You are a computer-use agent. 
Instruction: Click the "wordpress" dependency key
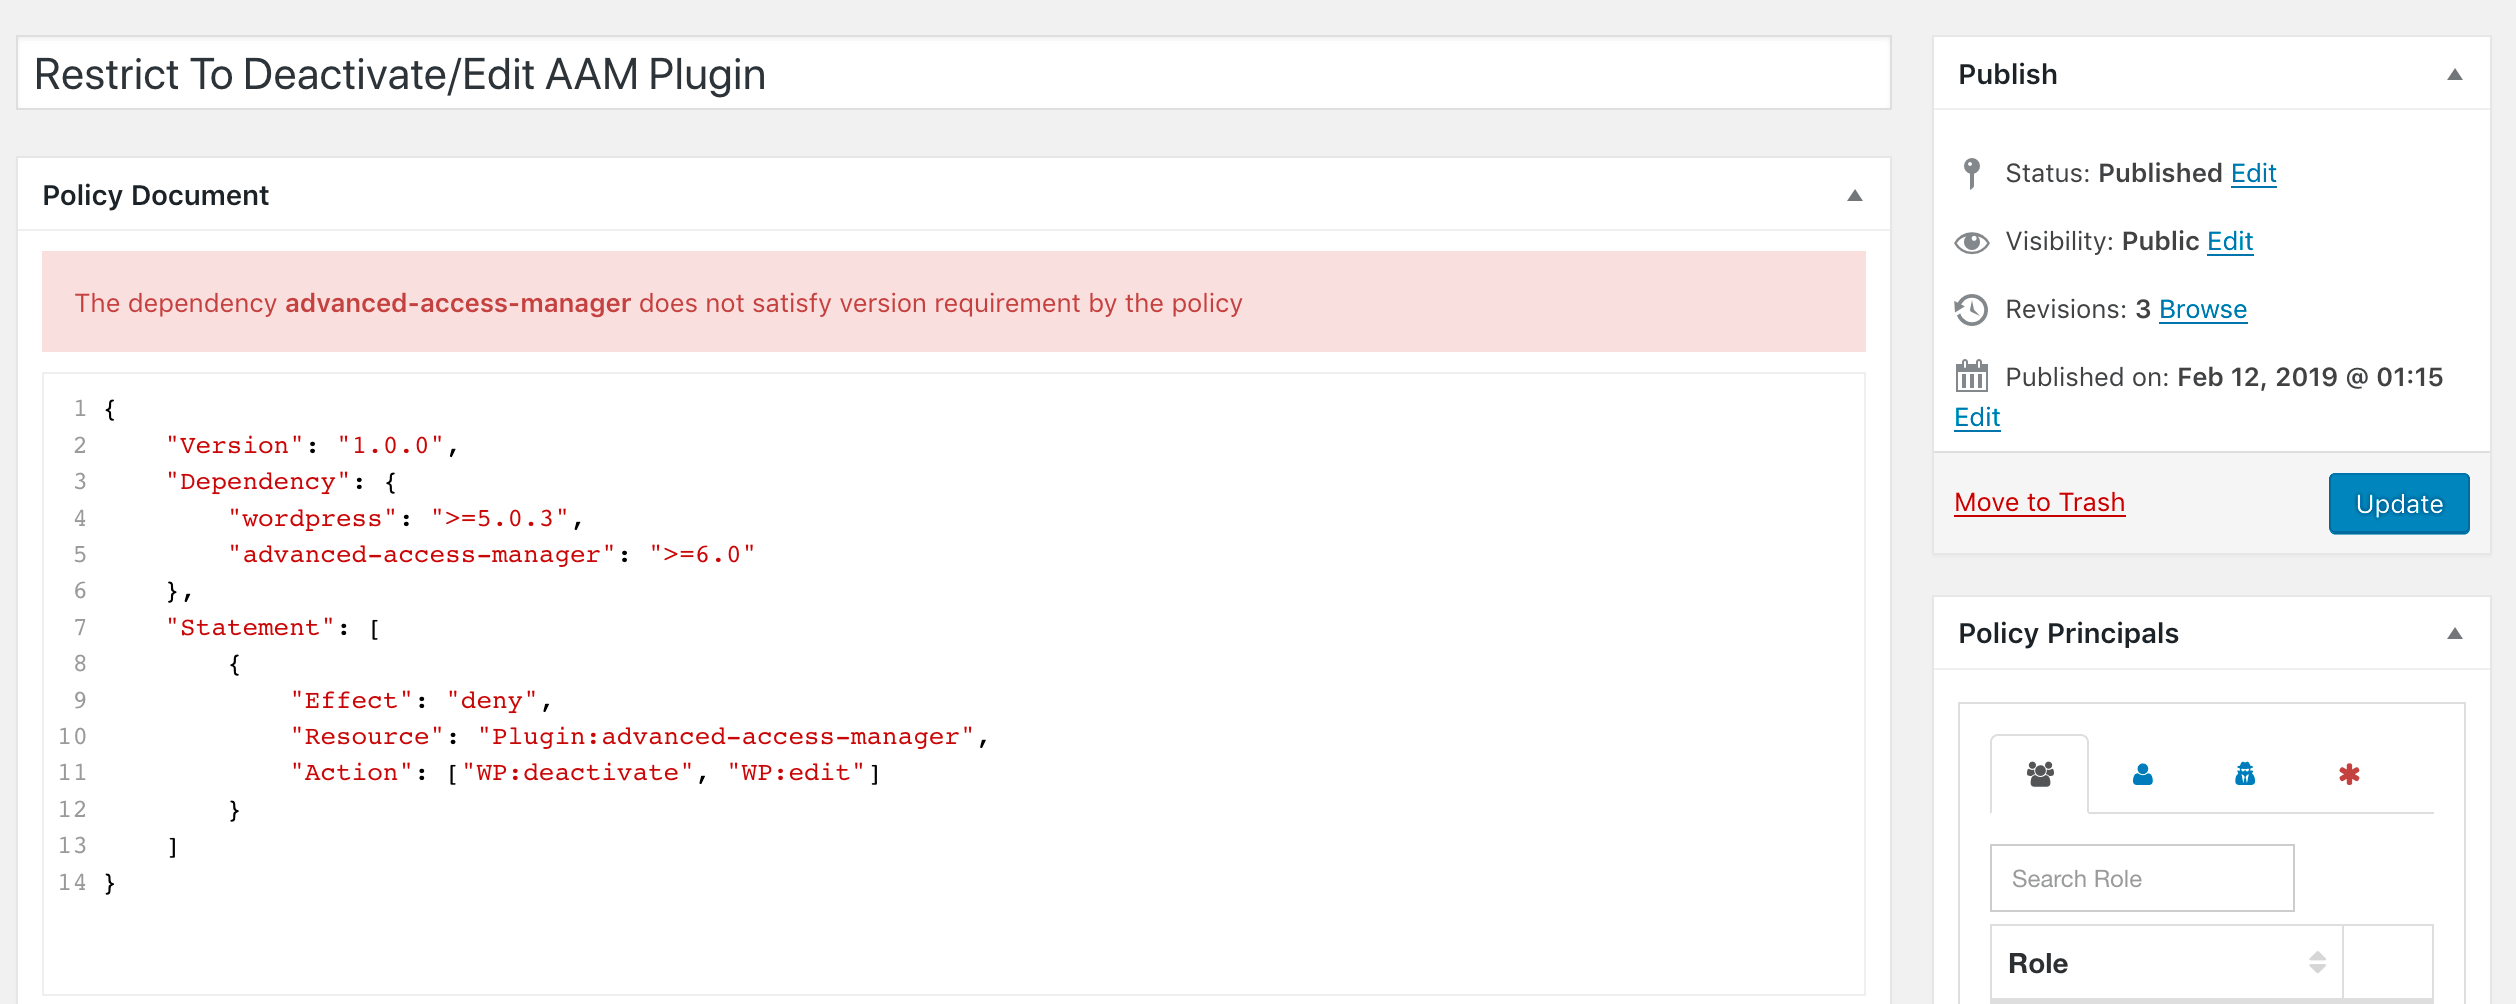click(312, 519)
